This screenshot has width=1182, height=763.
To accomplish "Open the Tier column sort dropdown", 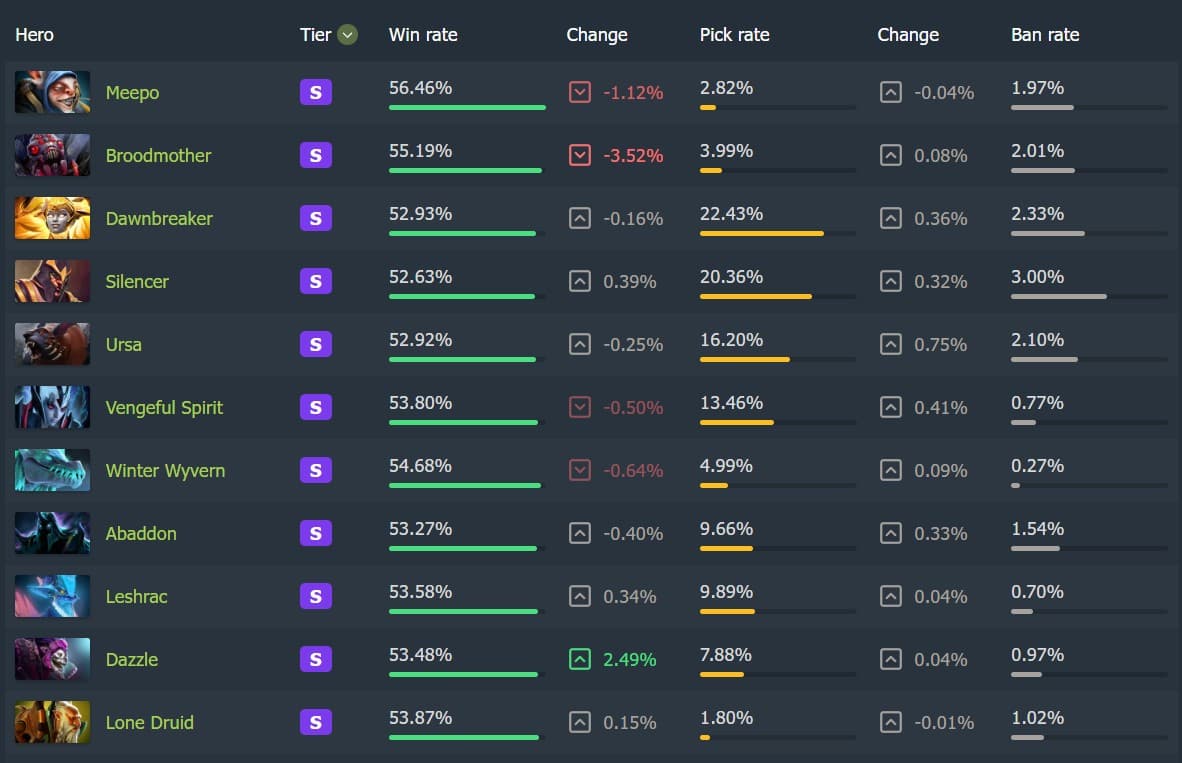I will coord(347,34).
